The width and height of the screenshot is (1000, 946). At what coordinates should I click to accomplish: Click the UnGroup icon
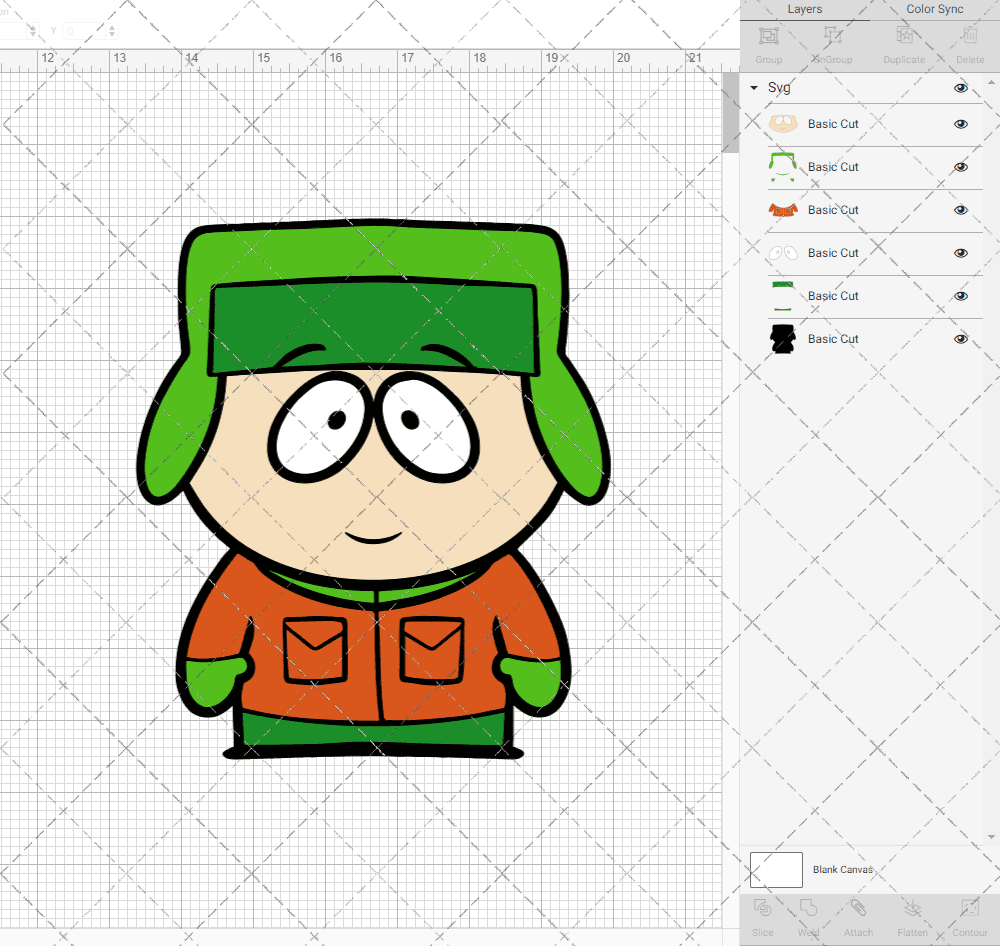click(833, 36)
